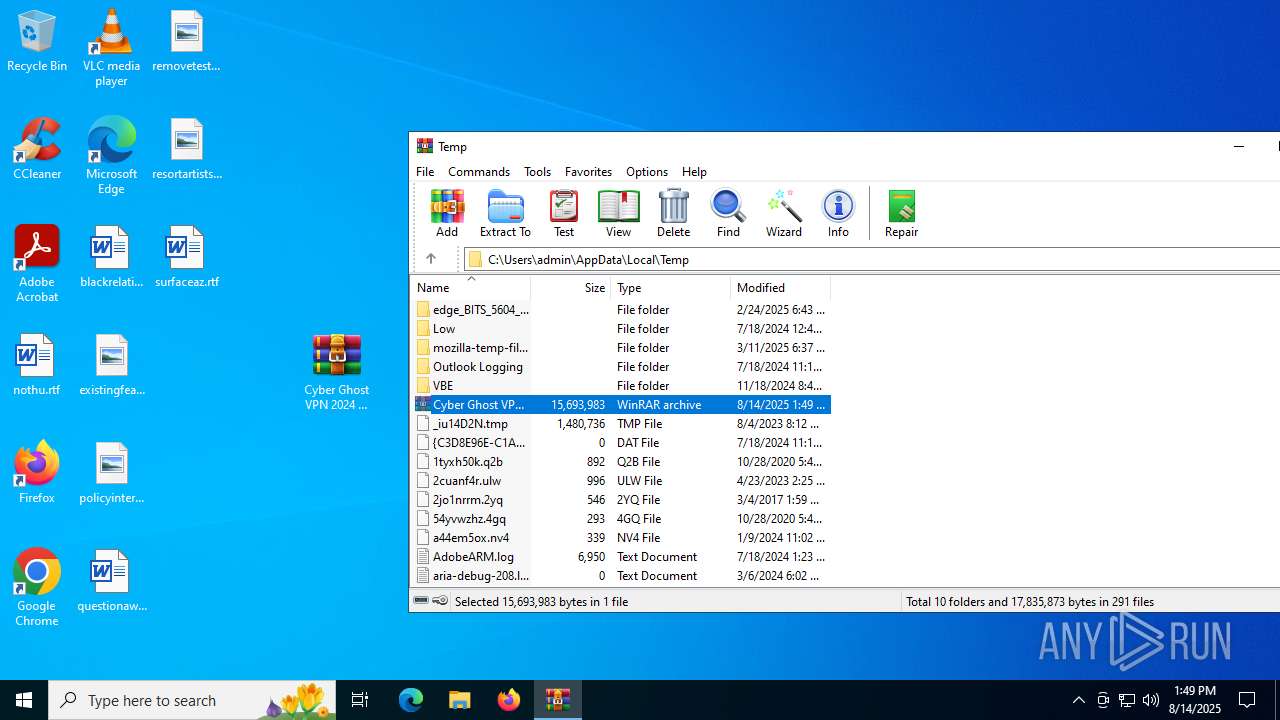1280x720 pixels.
Task: Select Cyber Ghost VPN 2024 desktop archive
Action: (337, 372)
